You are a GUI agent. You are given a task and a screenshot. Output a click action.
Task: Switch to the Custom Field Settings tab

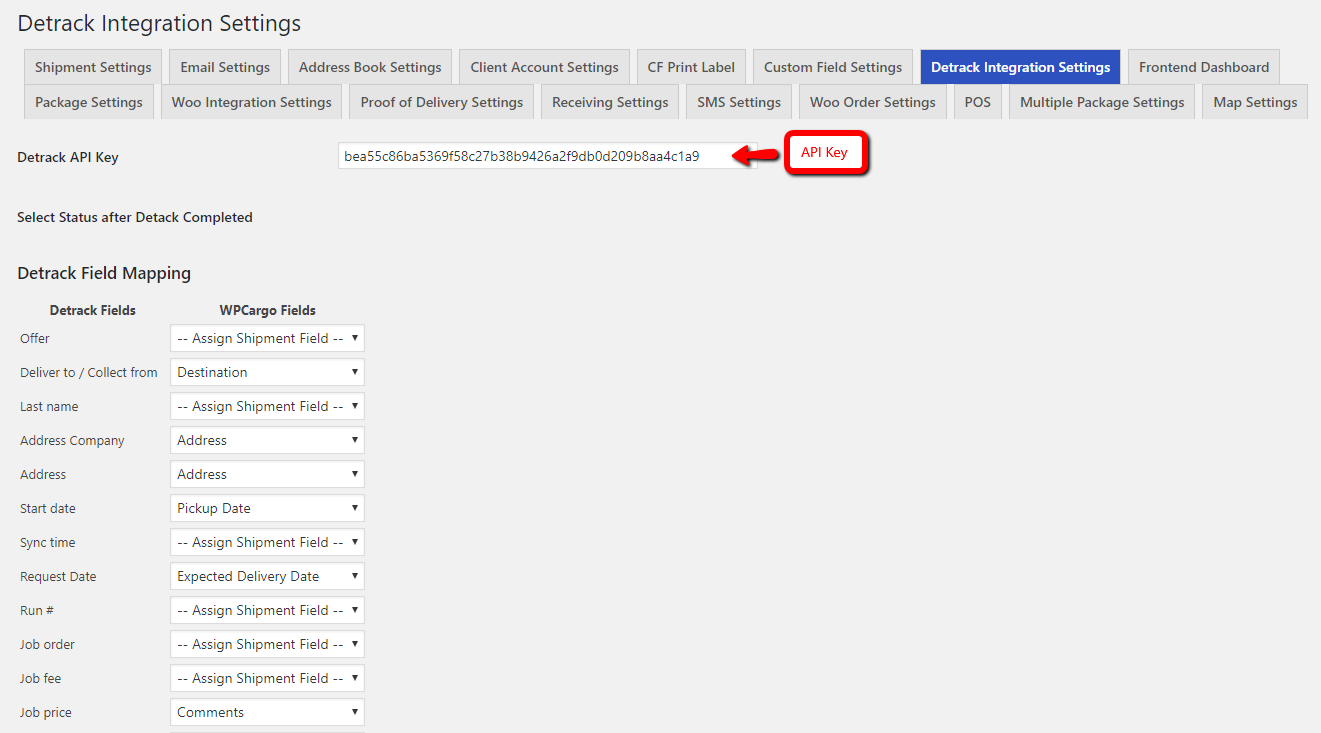[x=833, y=67]
